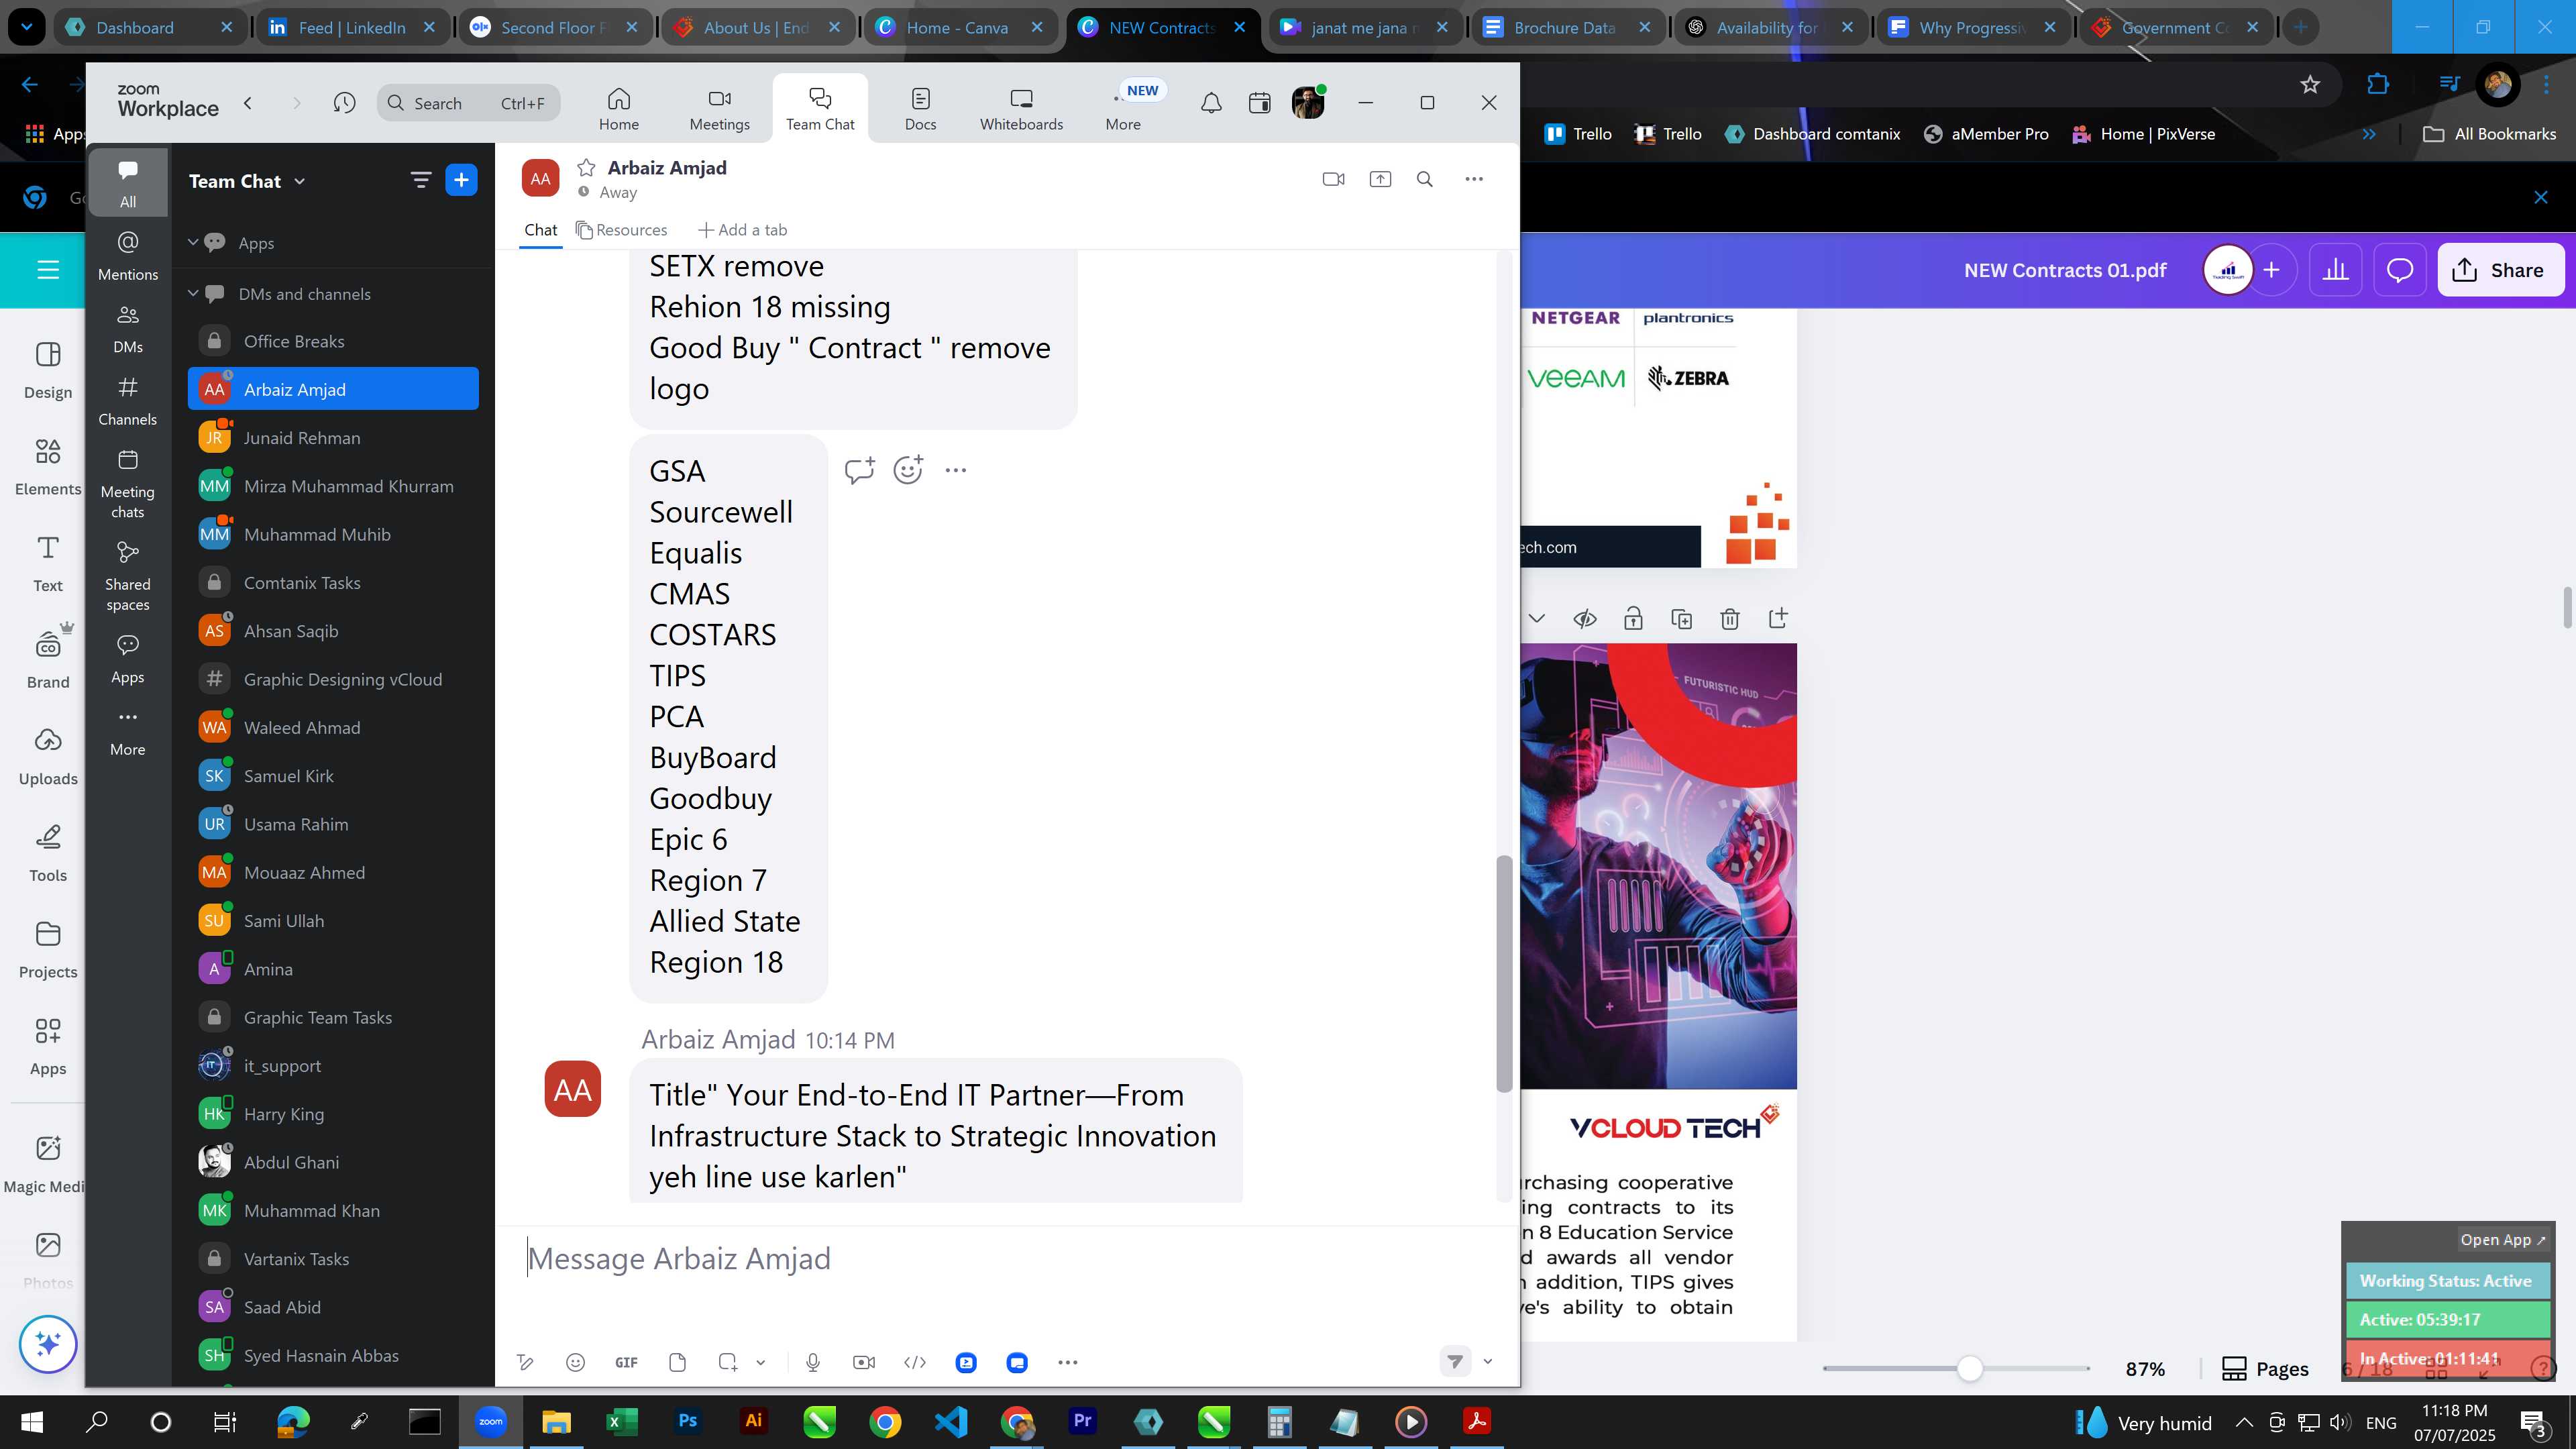This screenshot has height=1449, width=2576.
Task: Open the send options dropdown arrow
Action: pos(1487,1361)
